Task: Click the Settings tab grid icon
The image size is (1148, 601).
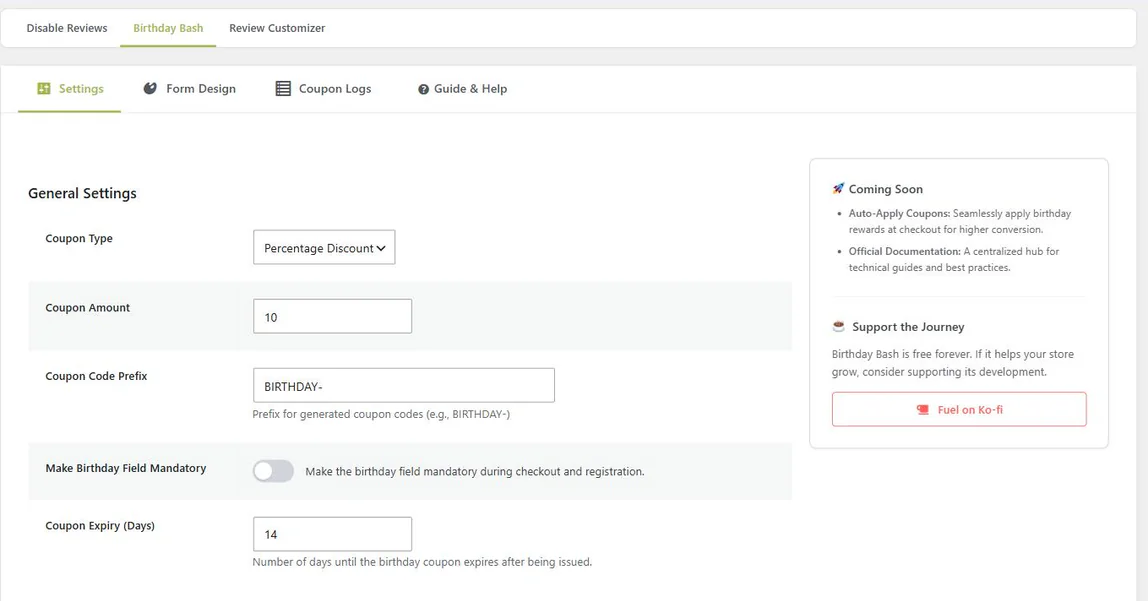Action: [x=44, y=89]
